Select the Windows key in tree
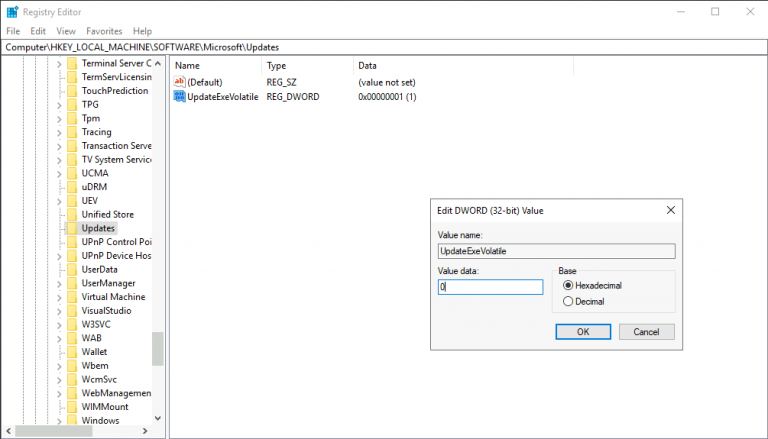Viewport: 768px width, 439px height. pos(100,420)
